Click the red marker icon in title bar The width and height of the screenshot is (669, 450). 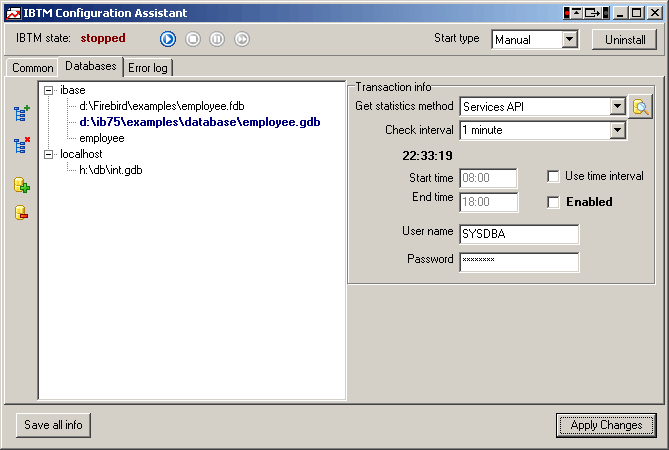point(567,13)
